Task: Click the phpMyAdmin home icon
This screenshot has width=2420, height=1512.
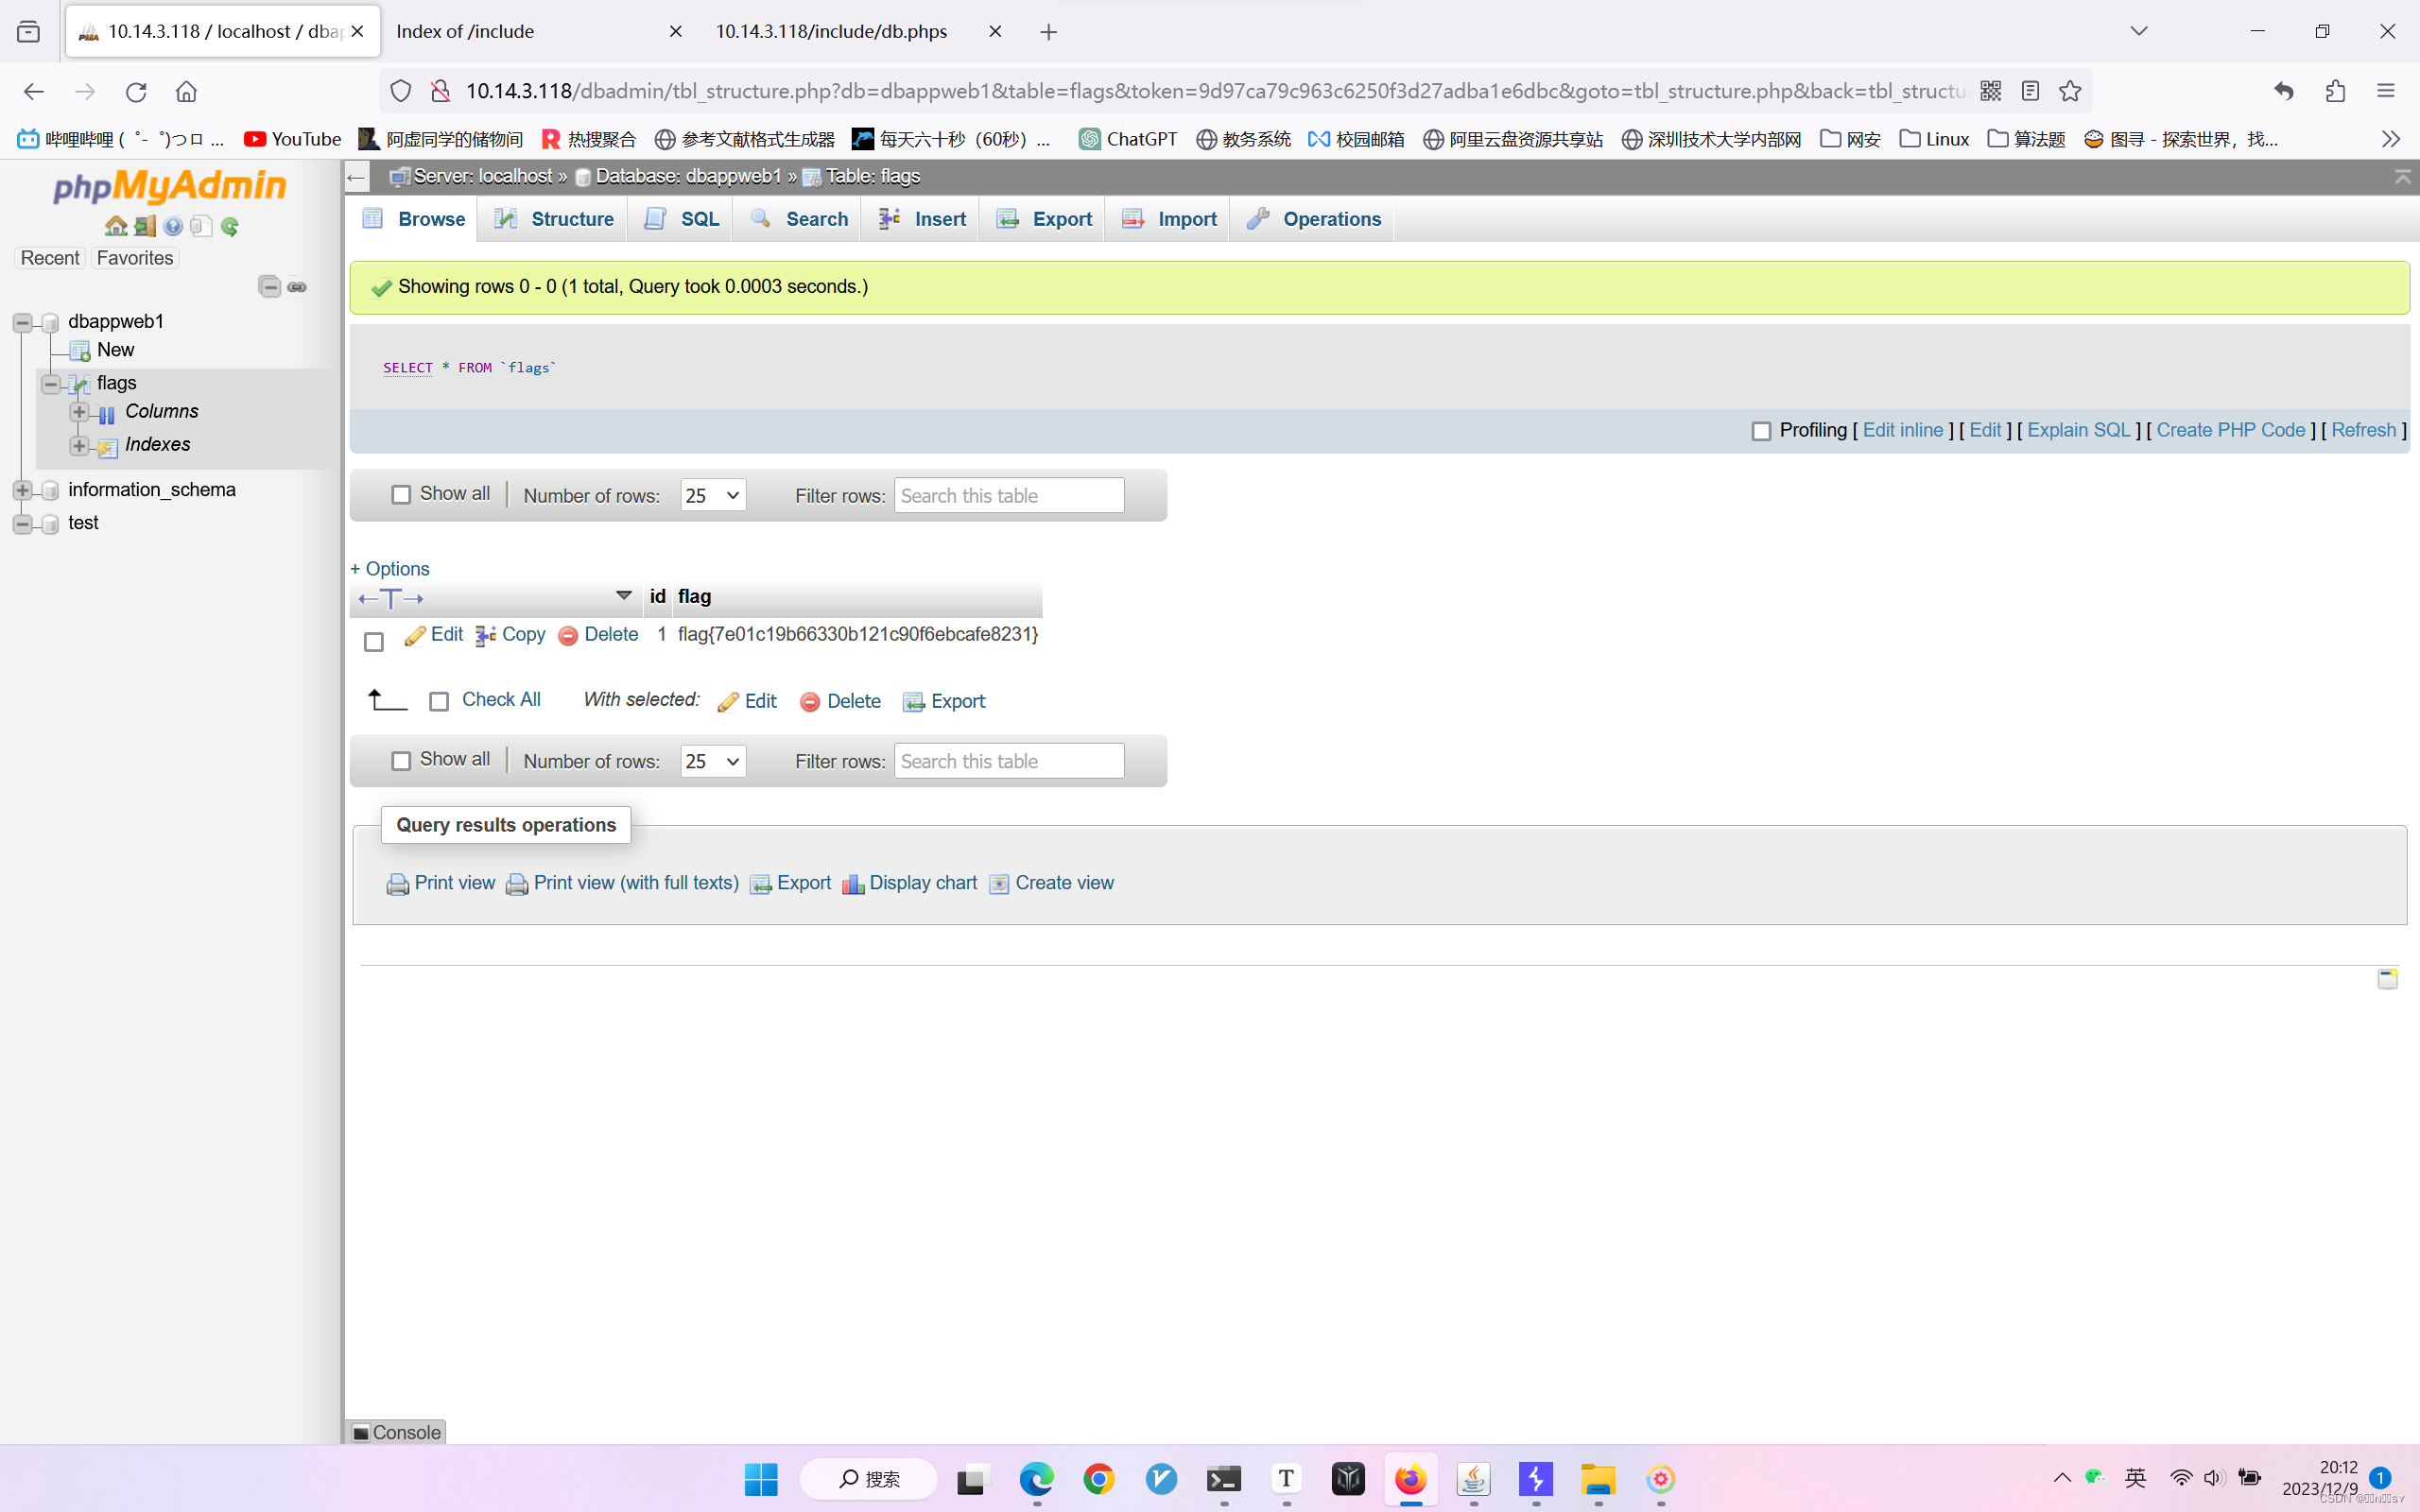Action: (x=117, y=226)
